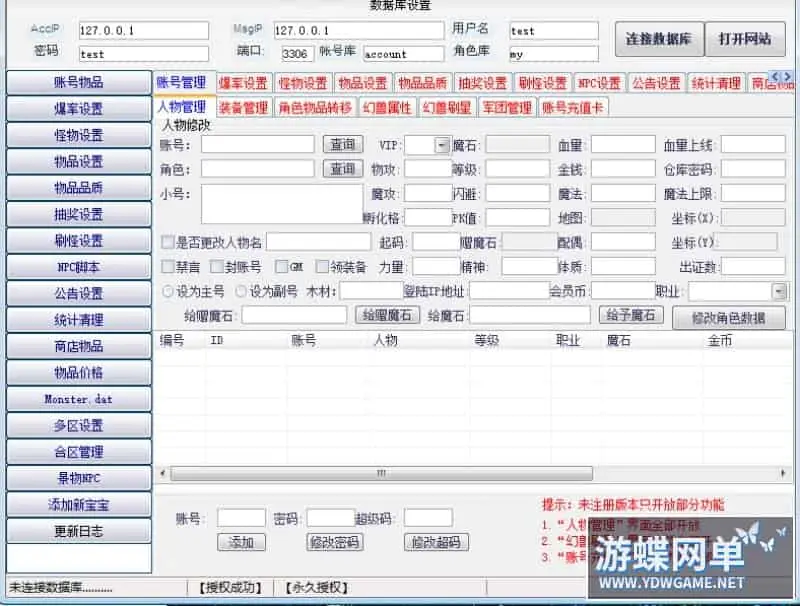Toggle the 领装备 checkbox
800x606 pixels.
(321, 266)
